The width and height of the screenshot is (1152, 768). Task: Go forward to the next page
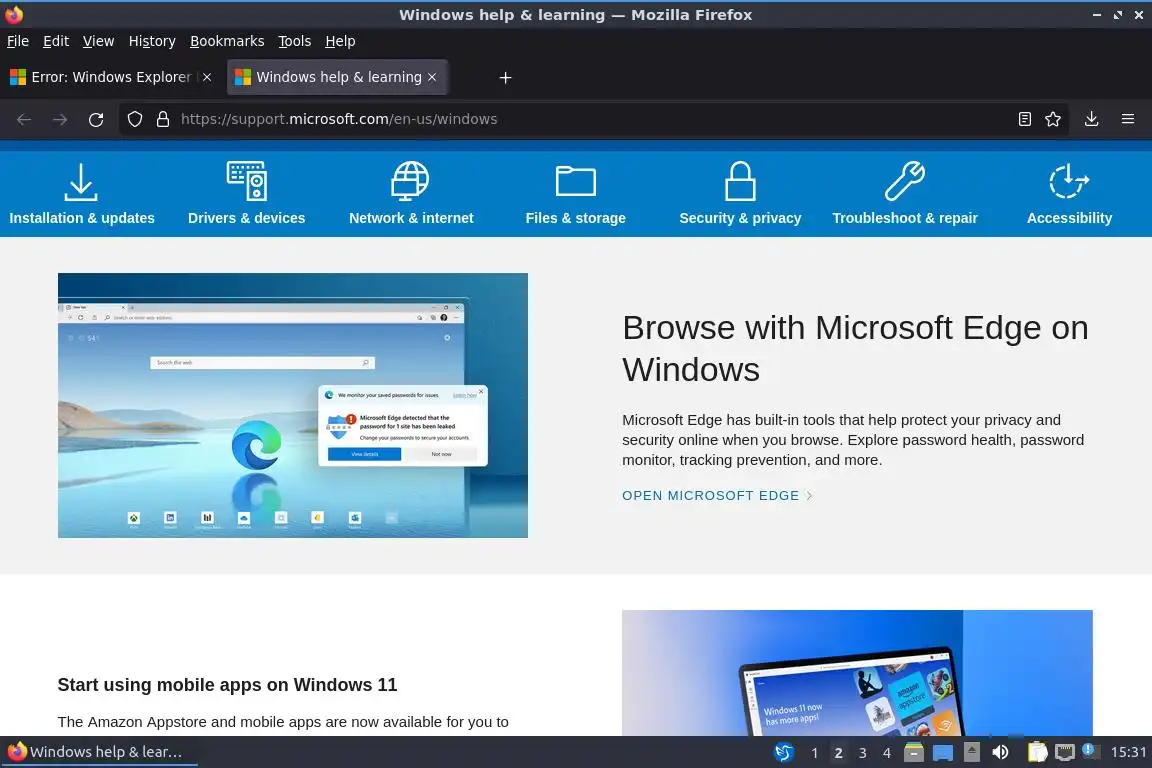(60, 119)
